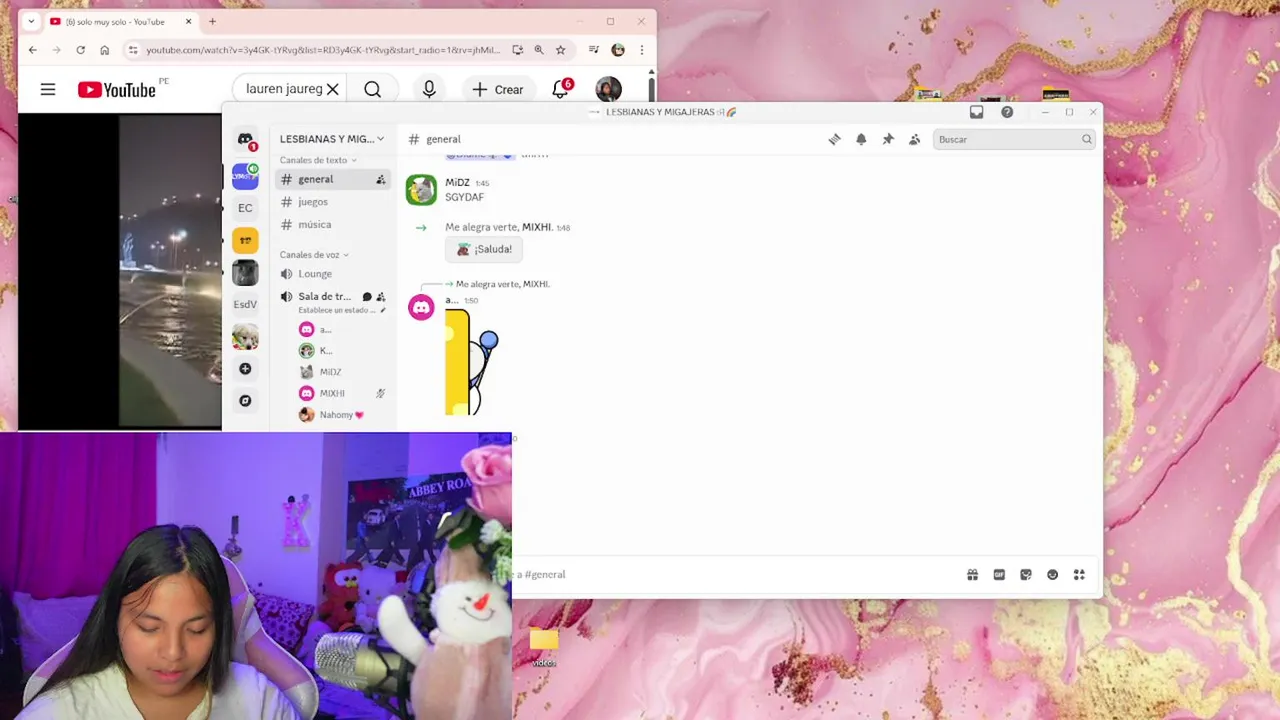Open the EC server in Discord sidebar
The height and width of the screenshot is (720, 1280).
(x=245, y=208)
